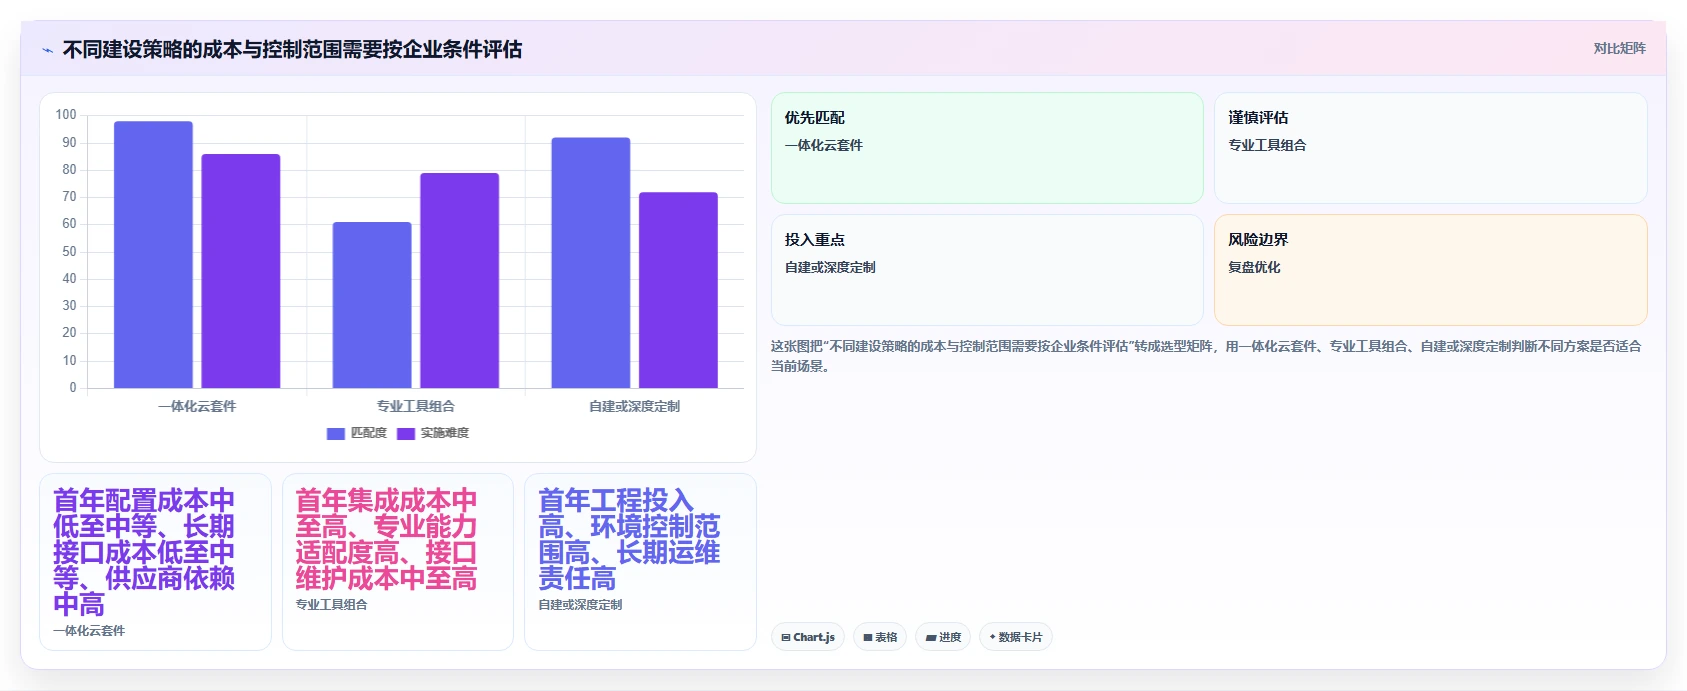
Task: Click the 50 value on the y-axis
Action: coord(69,251)
